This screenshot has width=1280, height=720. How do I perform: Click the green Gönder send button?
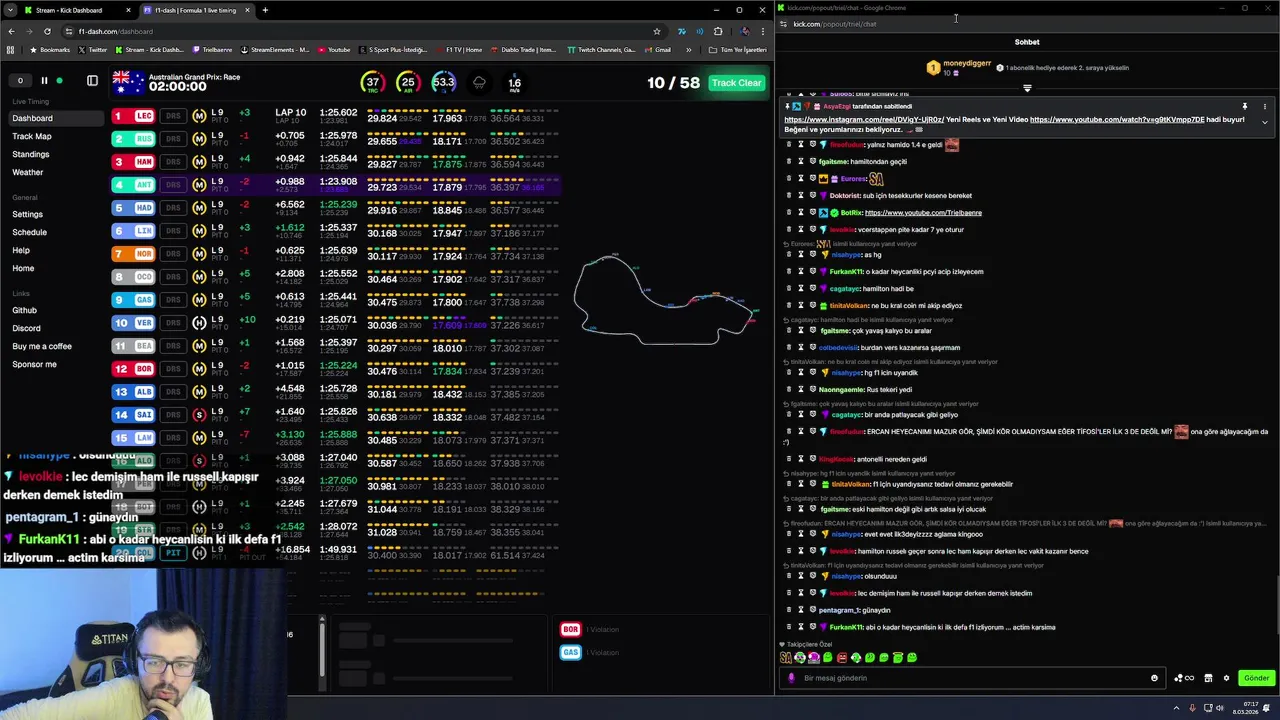coord(1256,678)
